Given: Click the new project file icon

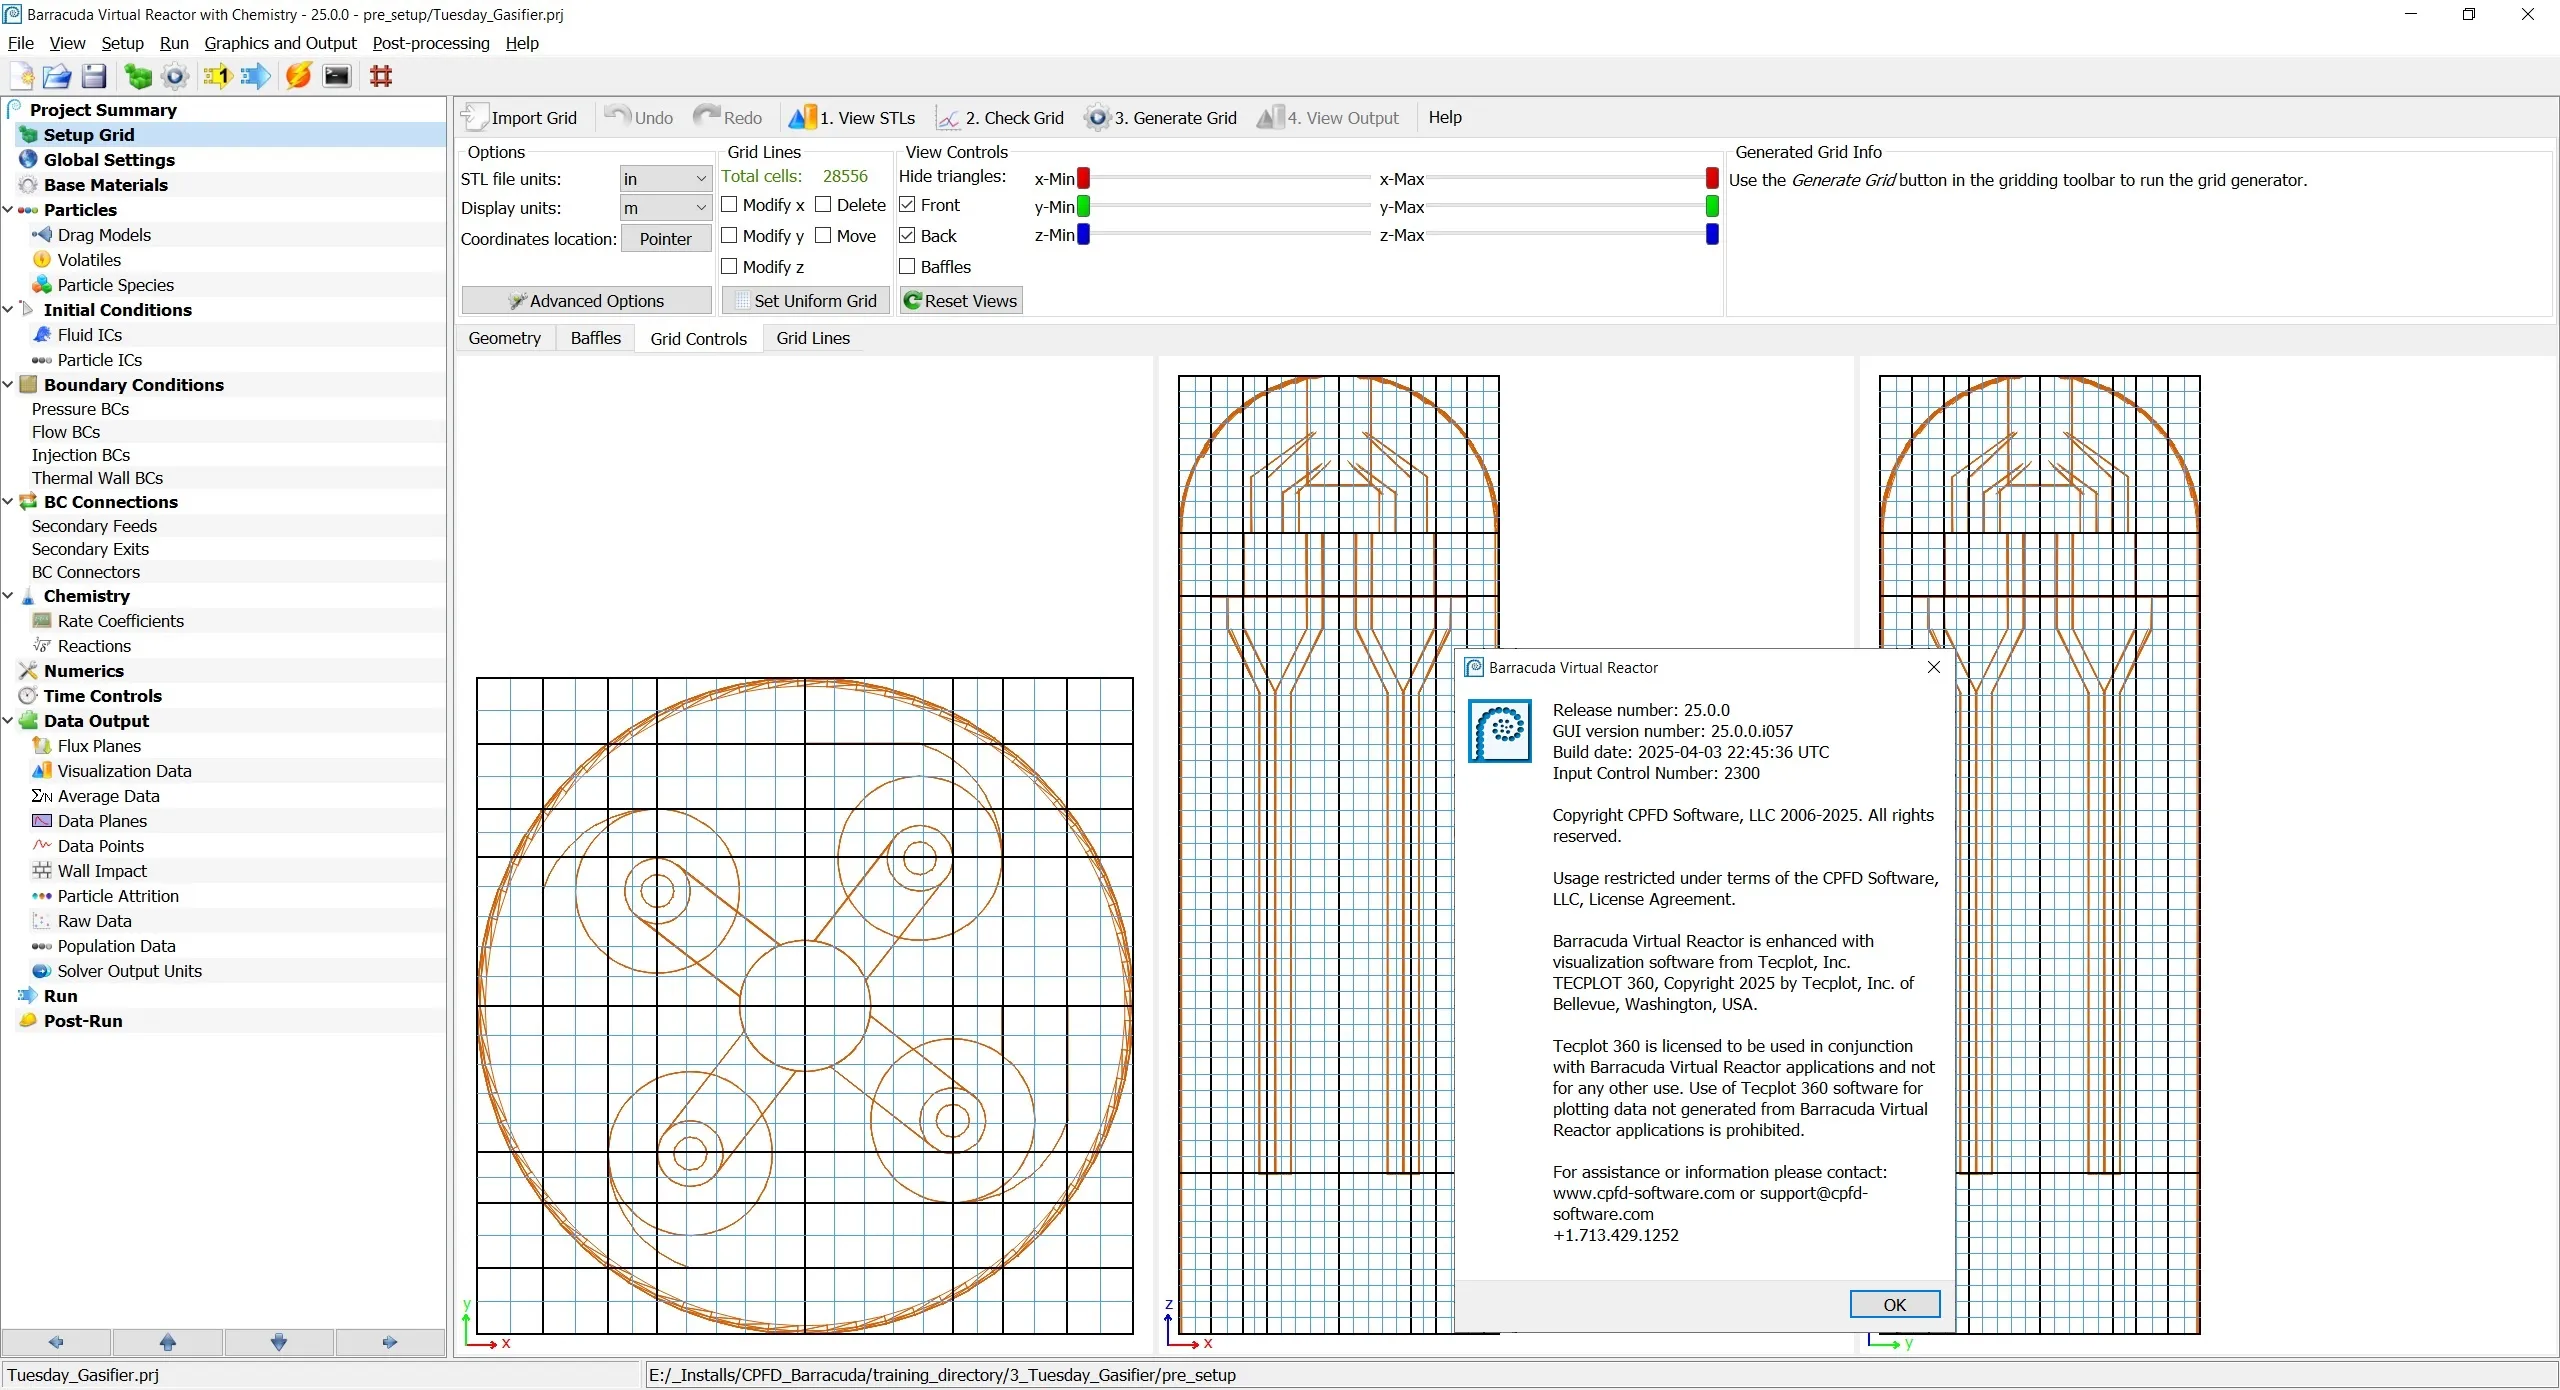Looking at the screenshot, I should point(22,76).
